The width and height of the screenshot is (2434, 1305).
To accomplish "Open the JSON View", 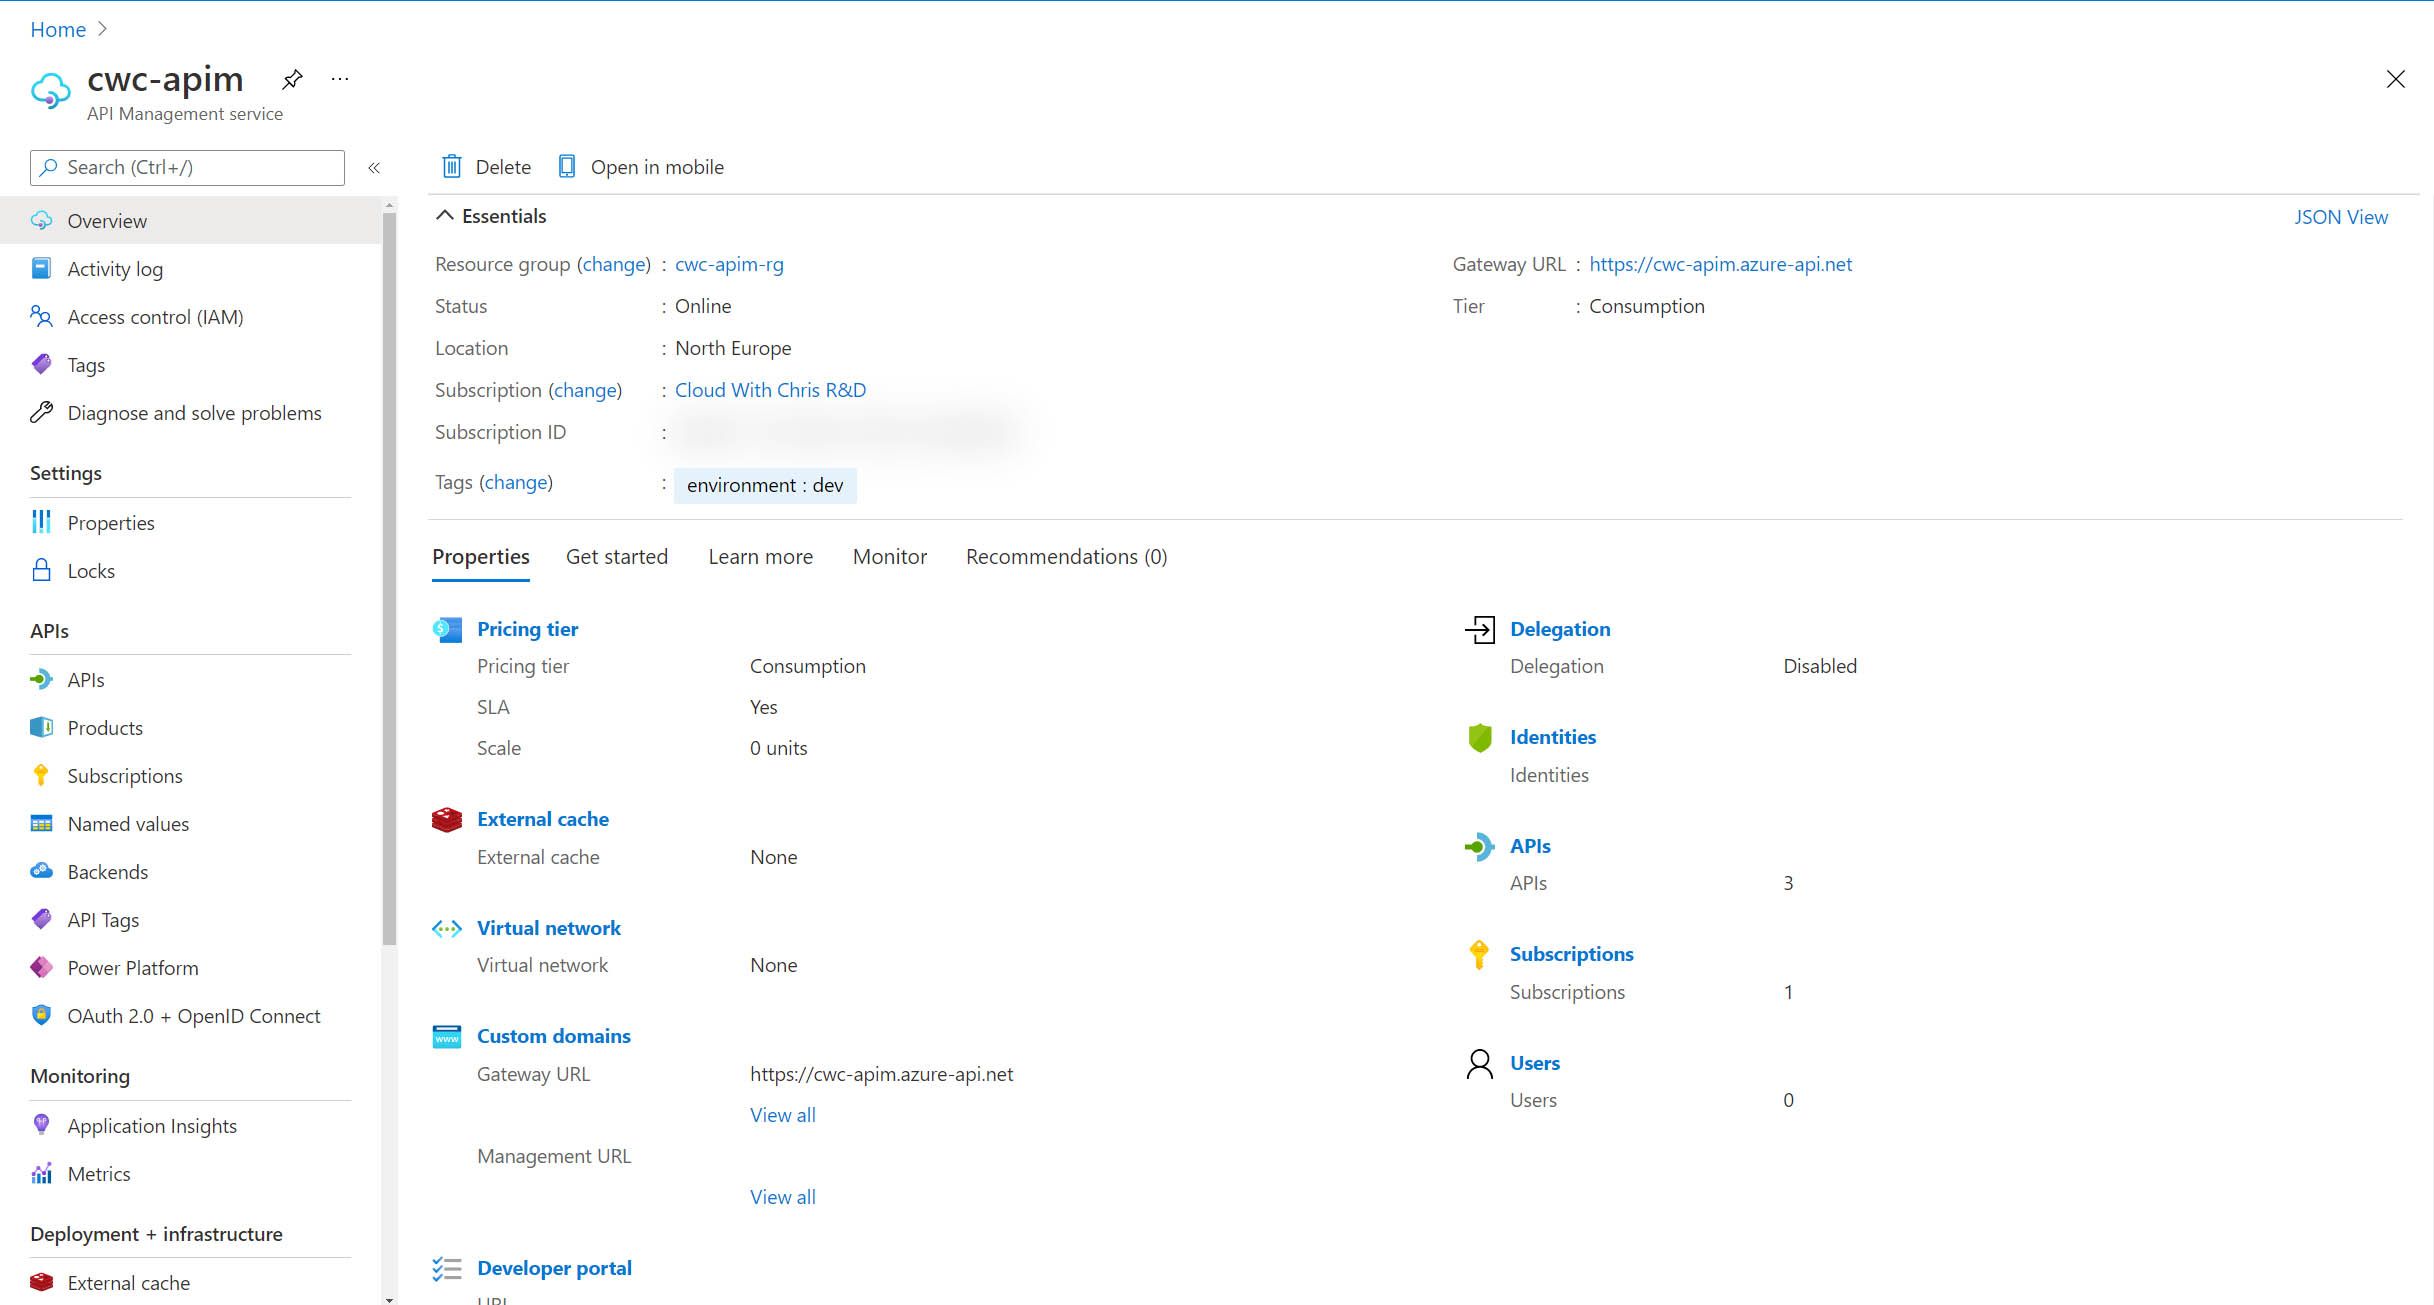I will coord(2340,216).
